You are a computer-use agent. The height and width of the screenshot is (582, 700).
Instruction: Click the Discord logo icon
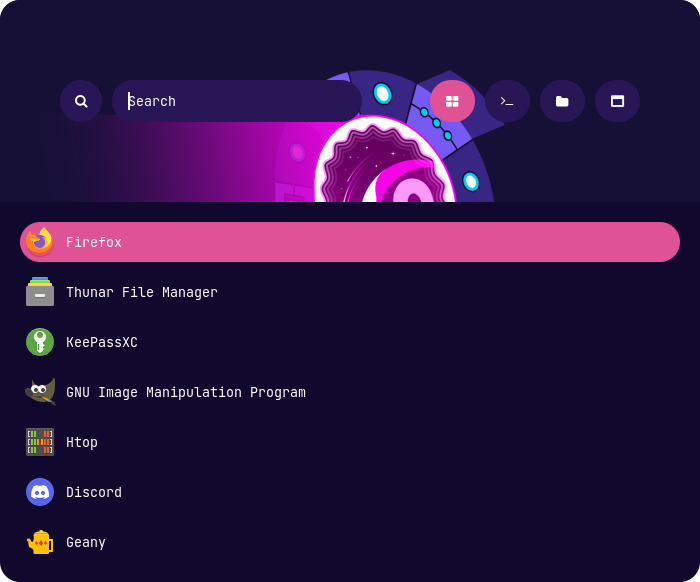[x=40, y=492]
